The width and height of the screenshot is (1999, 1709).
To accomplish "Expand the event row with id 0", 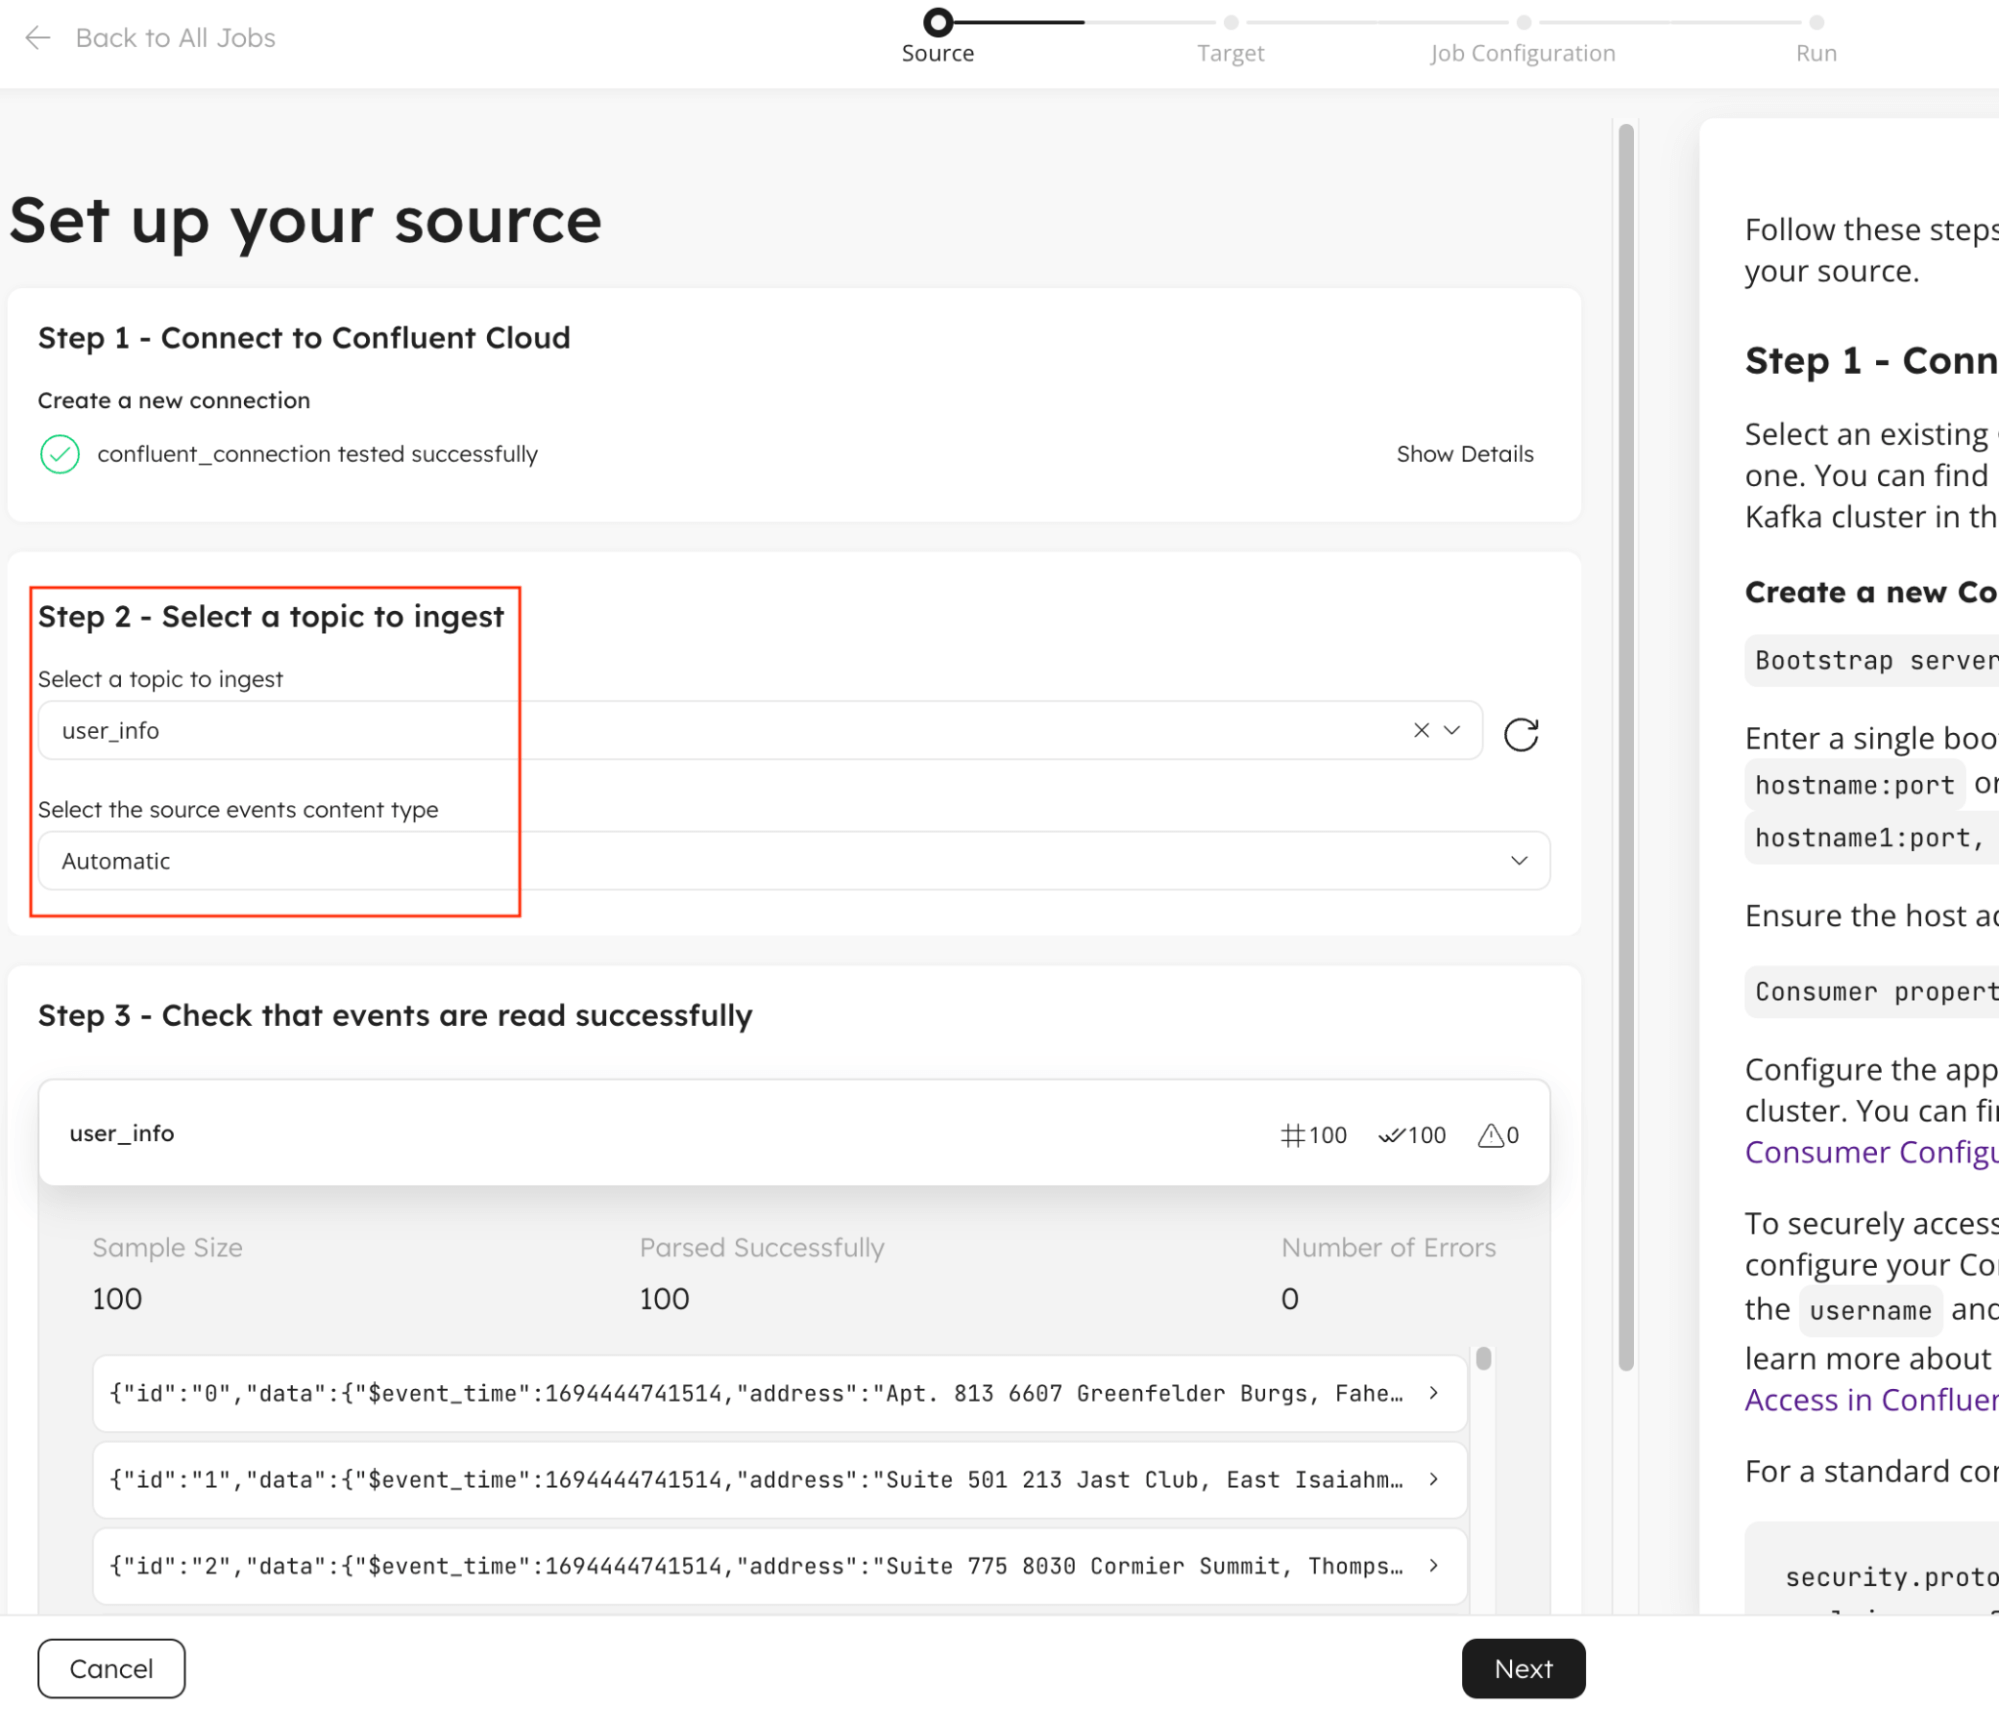I will (780, 1393).
